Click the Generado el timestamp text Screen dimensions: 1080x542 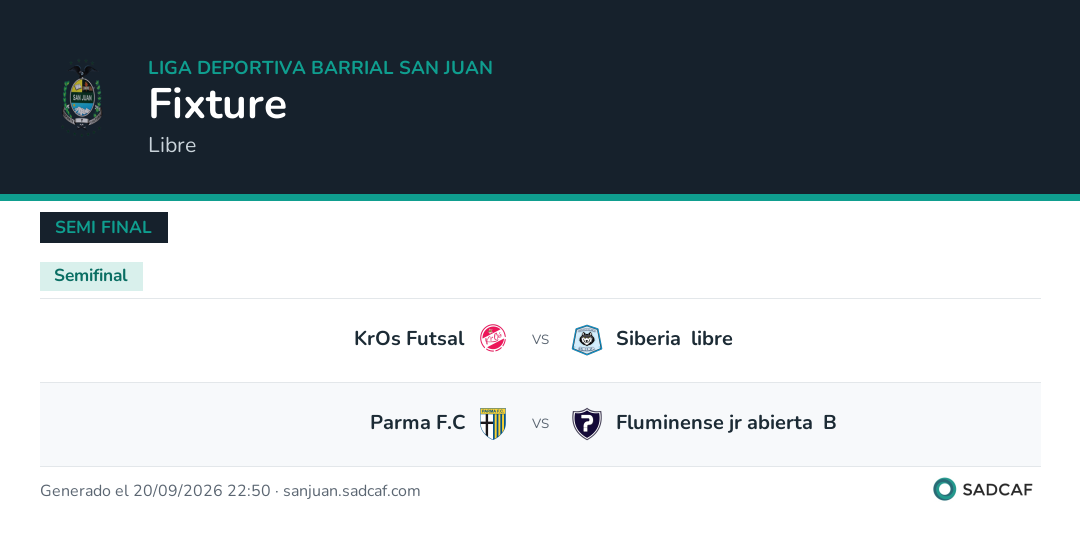155,491
